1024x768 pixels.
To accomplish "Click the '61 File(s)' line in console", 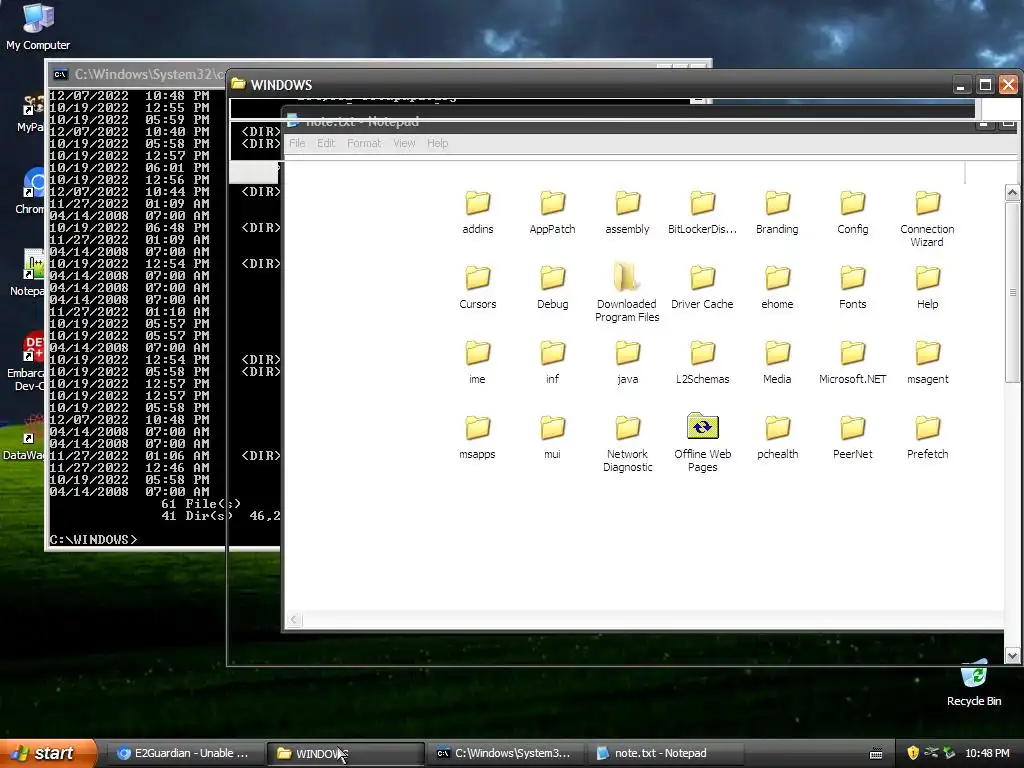I will point(201,504).
